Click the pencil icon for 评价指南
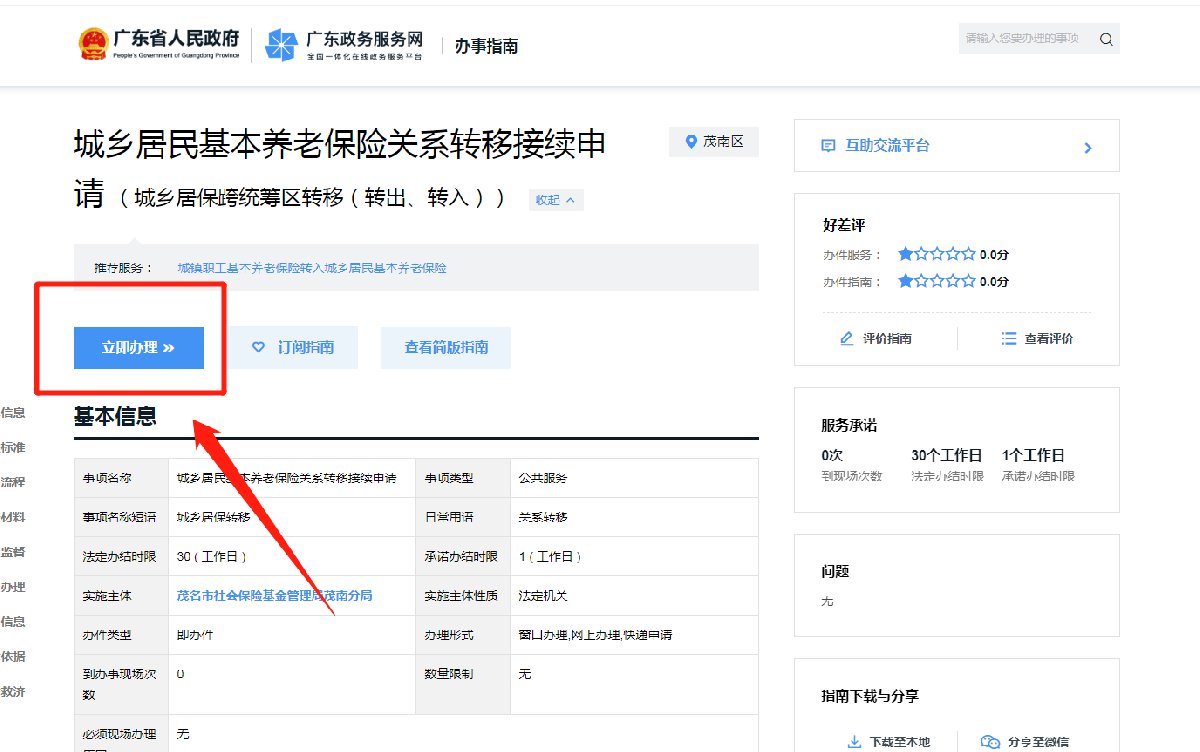The width and height of the screenshot is (1200, 752). point(847,339)
